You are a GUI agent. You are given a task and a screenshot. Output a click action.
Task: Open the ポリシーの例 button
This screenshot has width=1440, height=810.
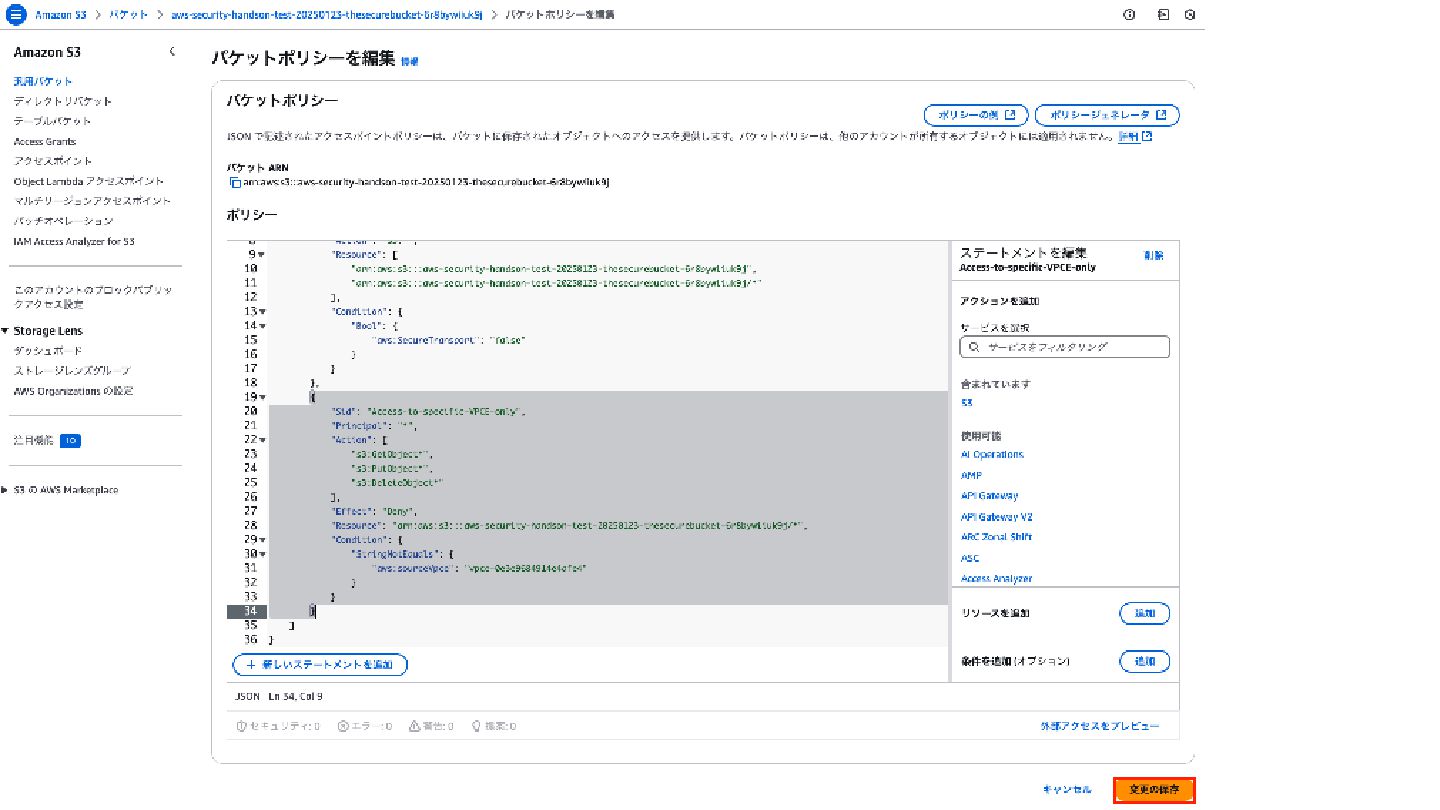(x=975, y=115)
